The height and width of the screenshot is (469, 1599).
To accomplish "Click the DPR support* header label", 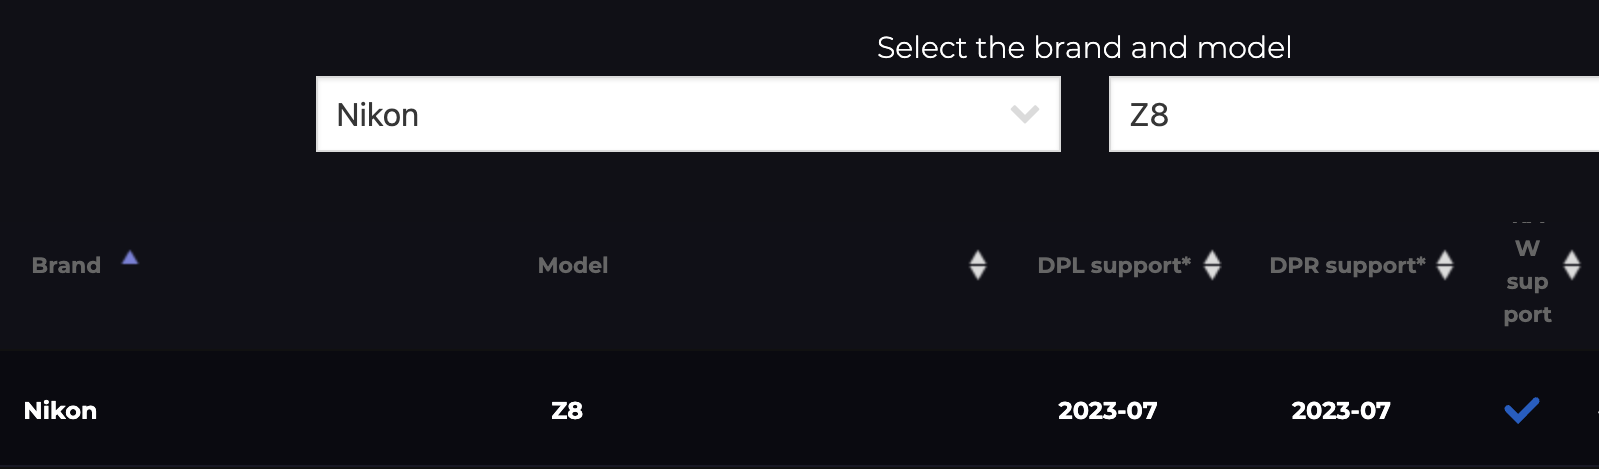I will [x=1347, y=265].
